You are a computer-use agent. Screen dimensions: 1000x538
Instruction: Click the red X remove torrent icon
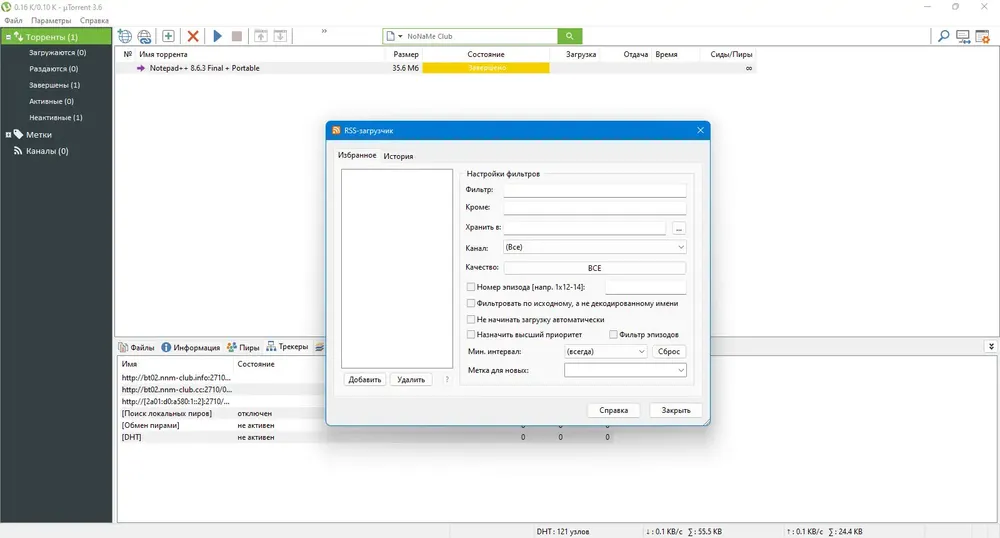click(x=193, y=36)
